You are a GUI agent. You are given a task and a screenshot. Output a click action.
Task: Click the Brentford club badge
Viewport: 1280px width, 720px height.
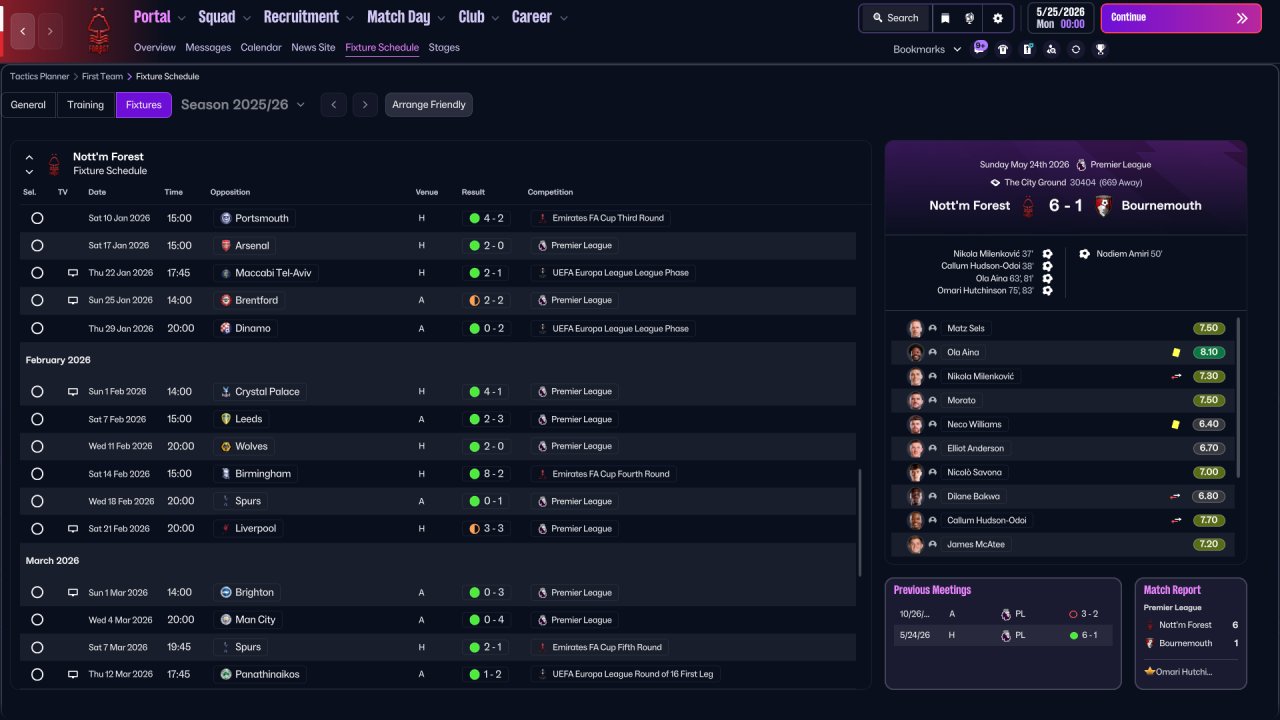(x=225, y=300)
